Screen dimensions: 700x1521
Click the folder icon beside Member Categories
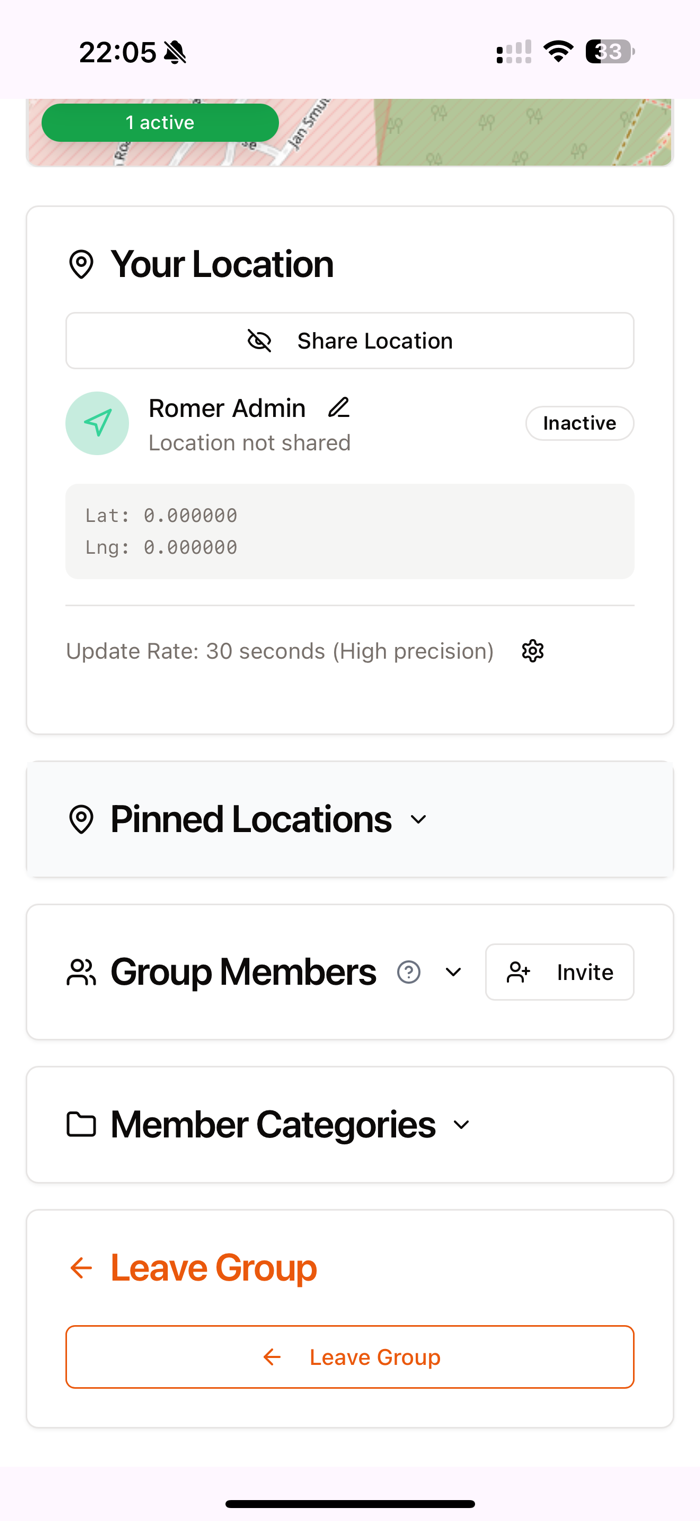(x=81, y=1125)
